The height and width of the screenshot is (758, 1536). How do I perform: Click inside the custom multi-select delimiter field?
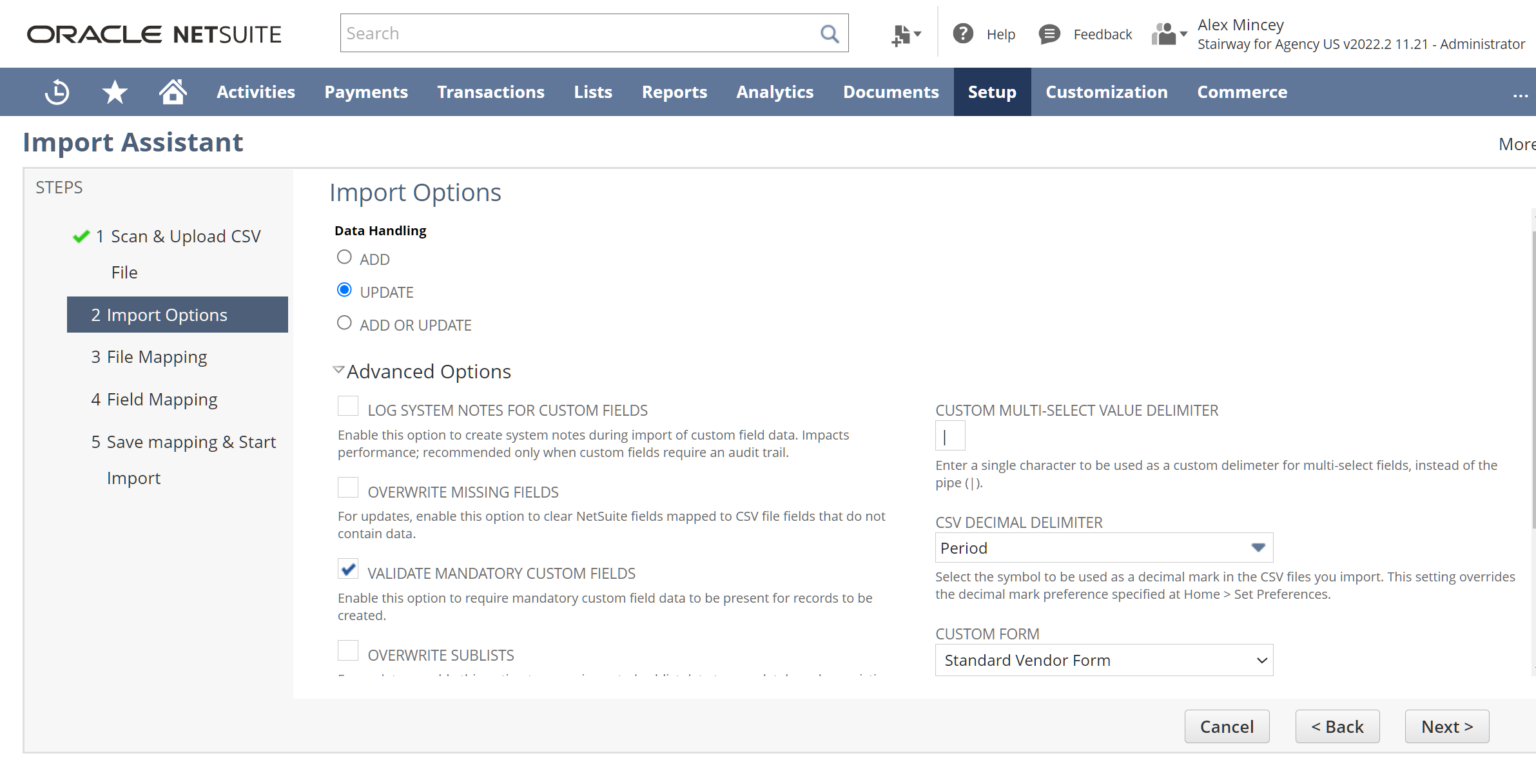coord(949,435)
